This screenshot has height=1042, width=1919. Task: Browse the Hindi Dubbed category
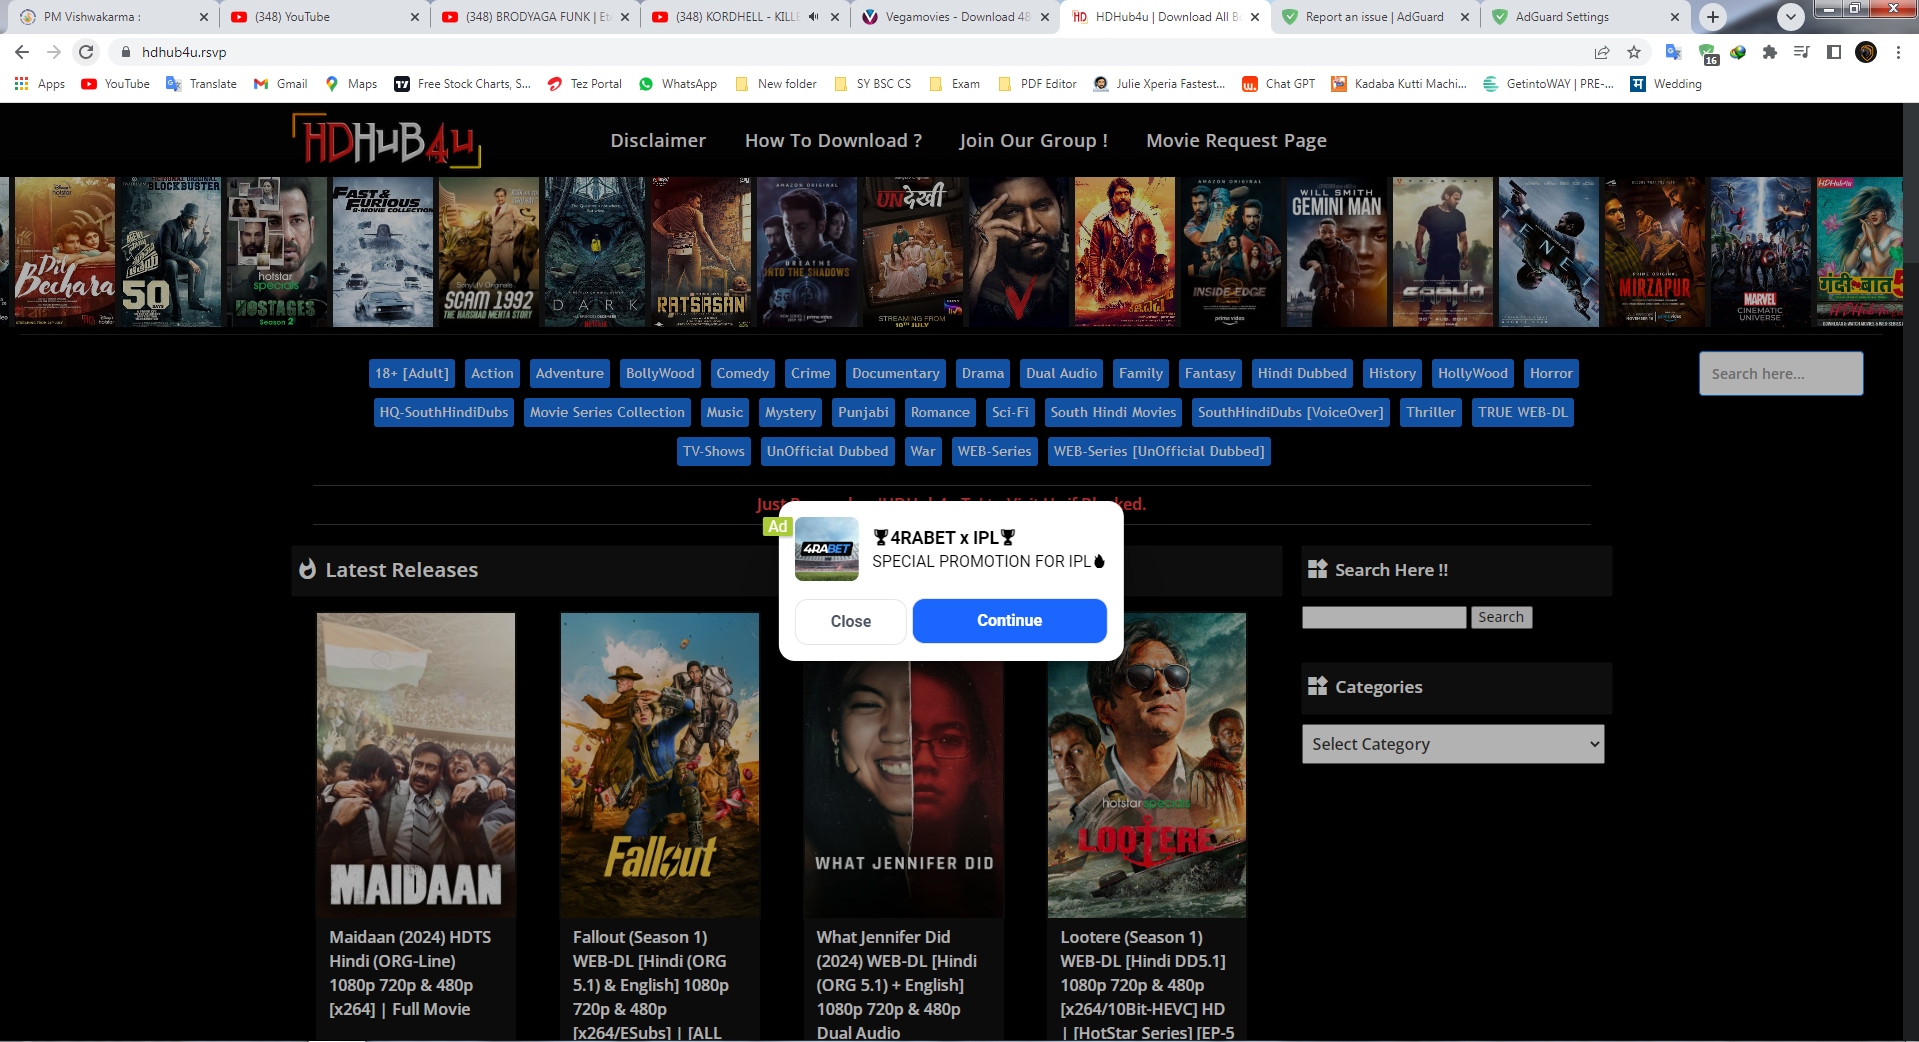(1302, 373)
